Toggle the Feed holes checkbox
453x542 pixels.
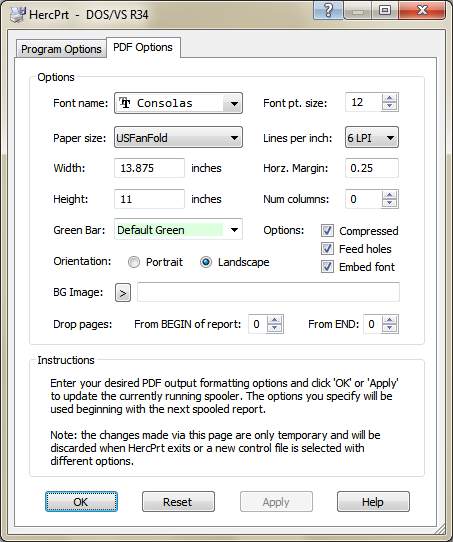[327, 249]
